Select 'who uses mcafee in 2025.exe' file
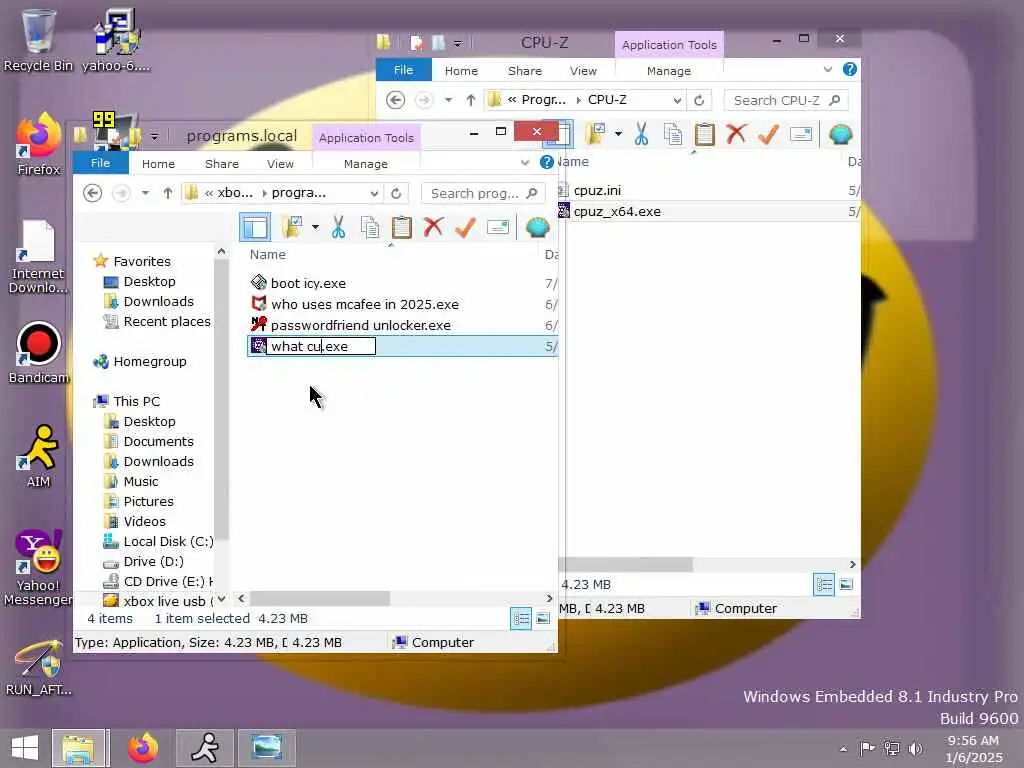The image size is (1024, 768). point(364,304)
